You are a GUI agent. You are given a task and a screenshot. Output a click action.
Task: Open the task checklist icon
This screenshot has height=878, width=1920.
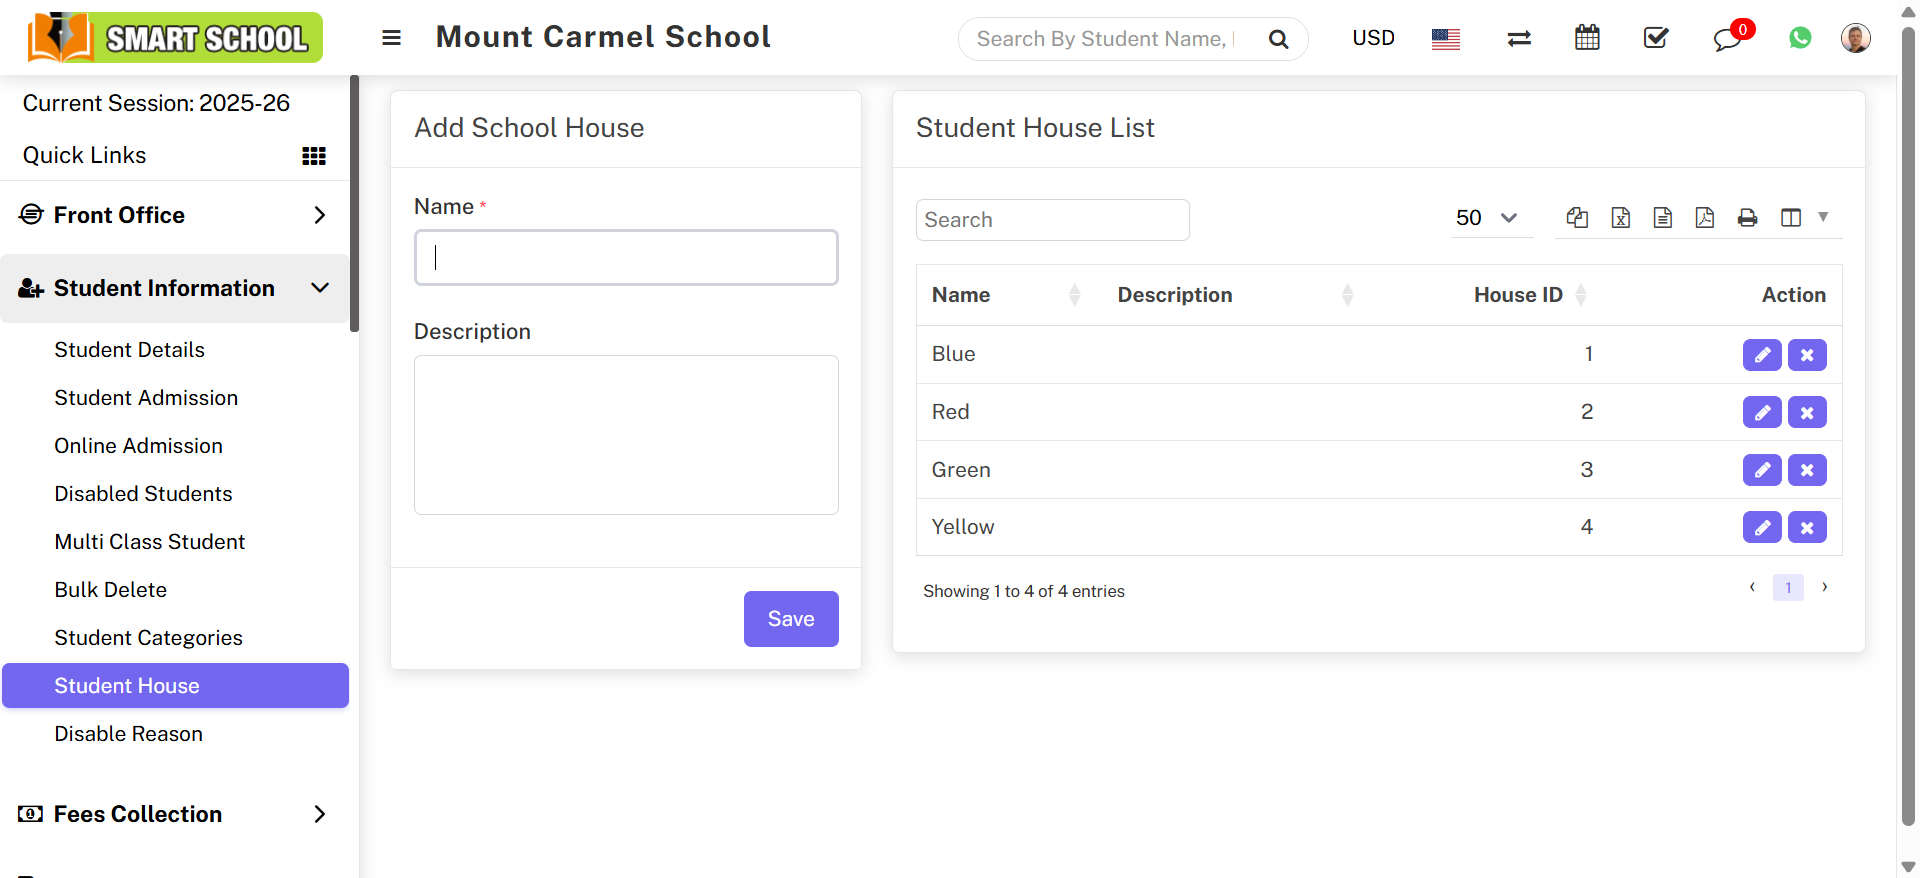[x=1656, y=38]
